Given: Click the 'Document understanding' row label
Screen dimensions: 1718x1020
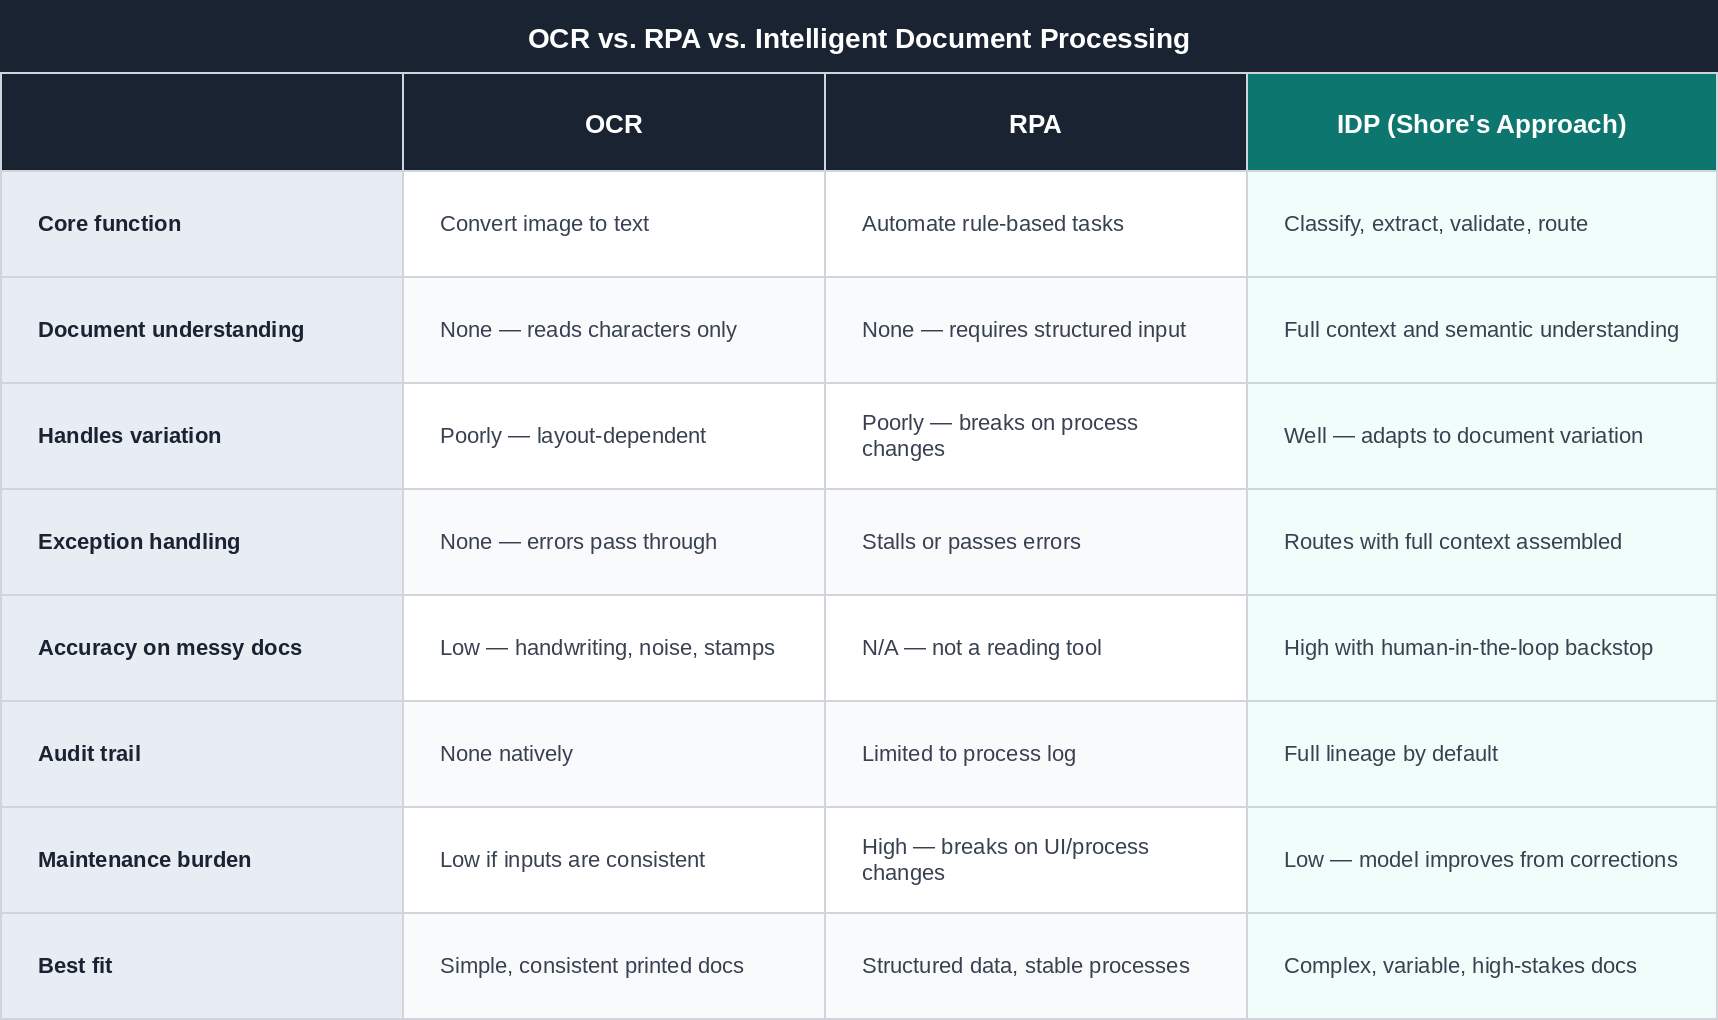Looking at the screenshot, I should (x=202, y=330).
